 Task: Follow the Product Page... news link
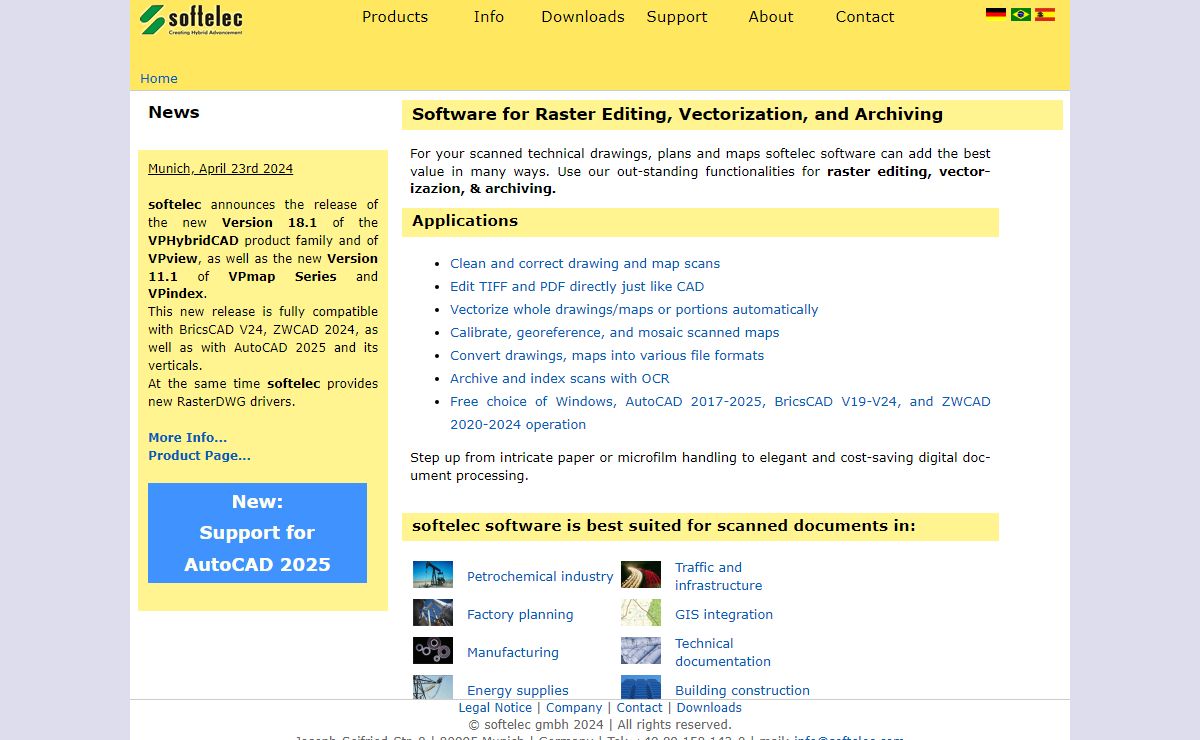199,456
